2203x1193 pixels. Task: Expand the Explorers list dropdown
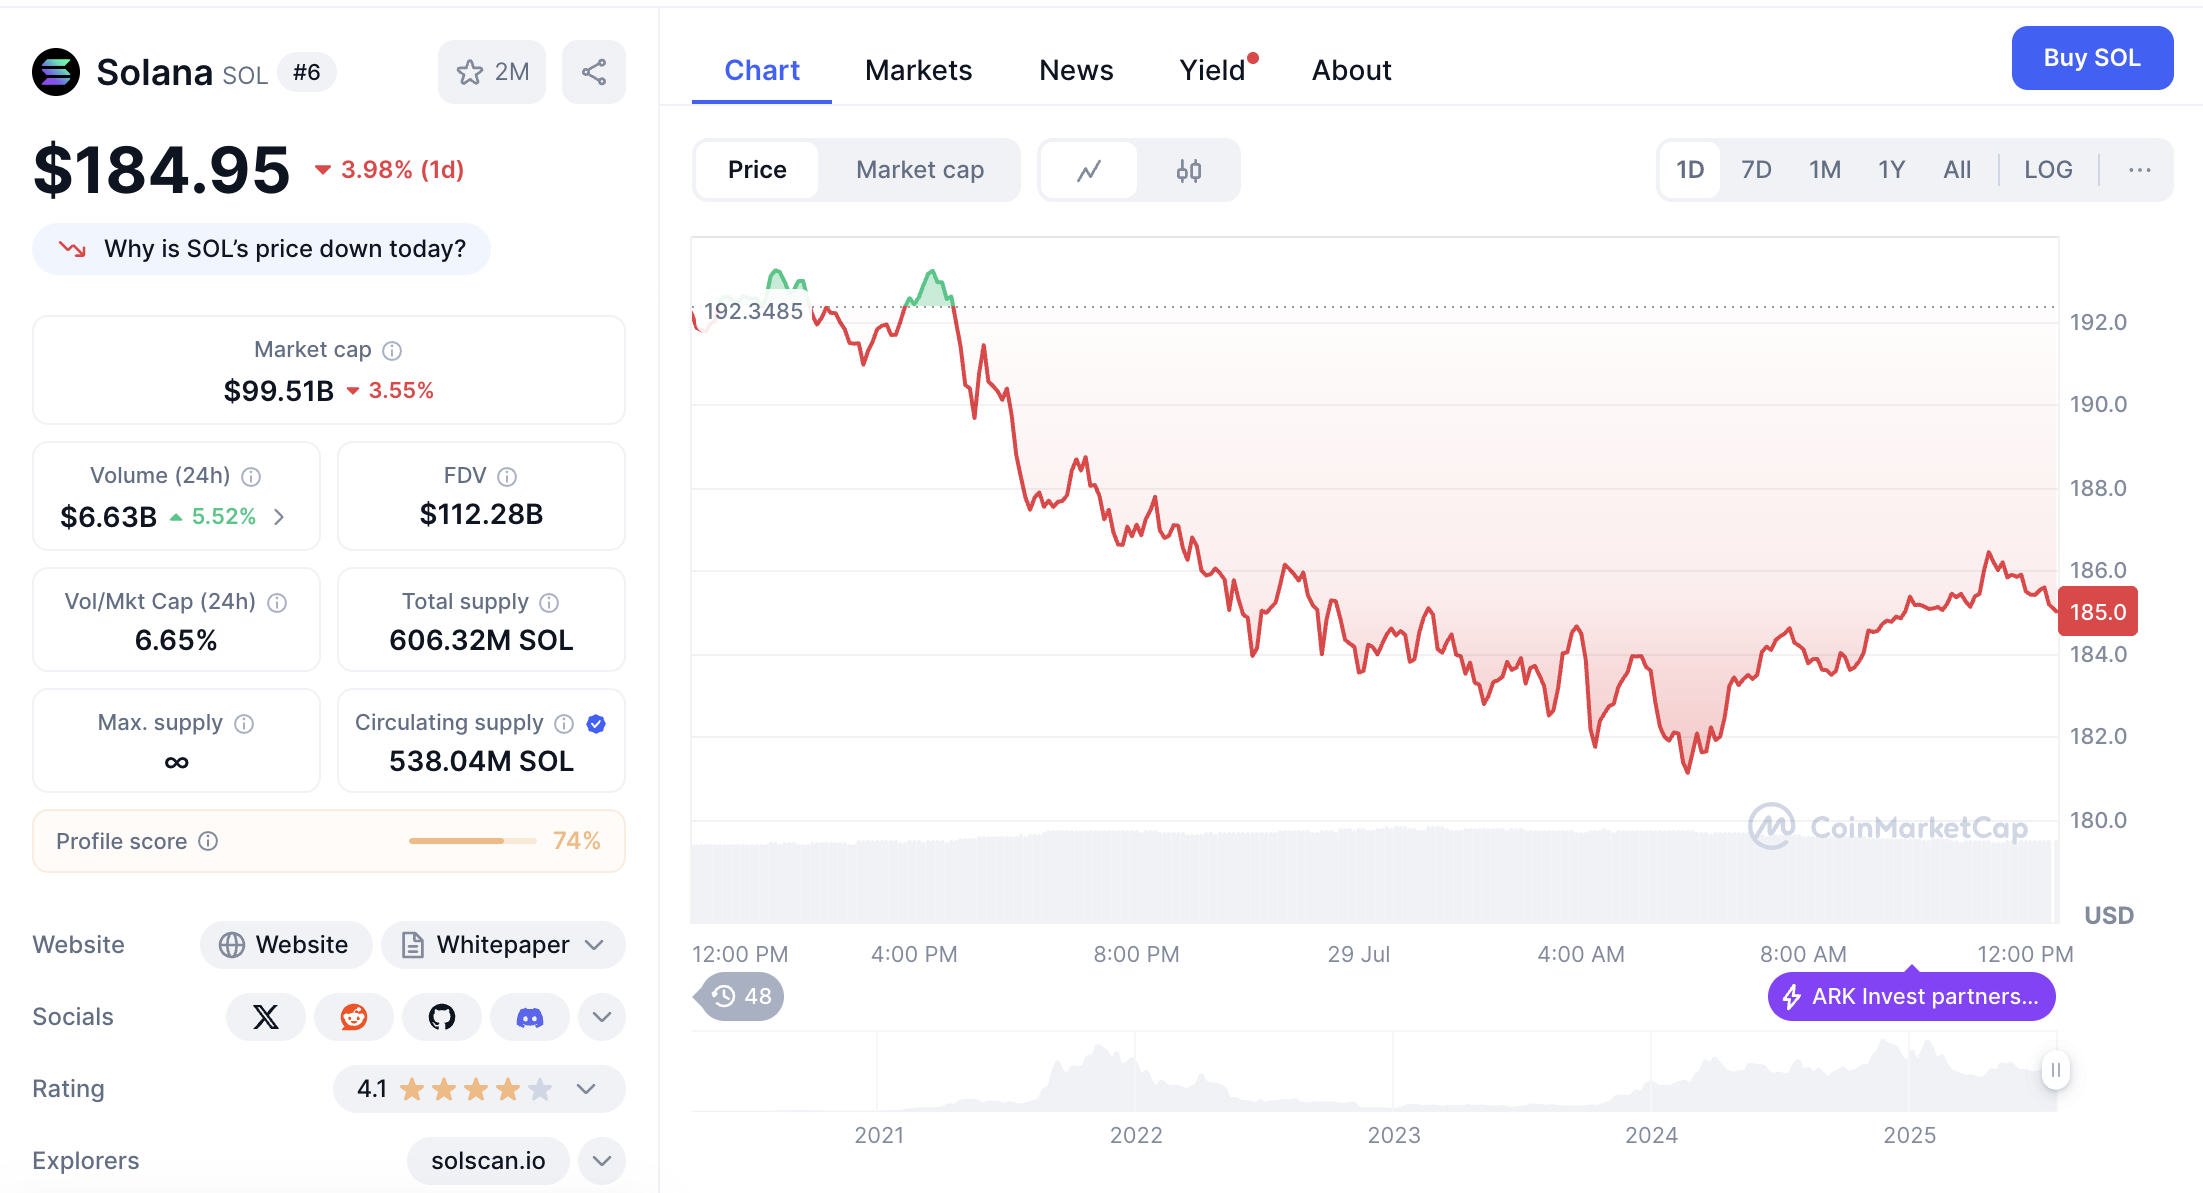click(602, 1161)
